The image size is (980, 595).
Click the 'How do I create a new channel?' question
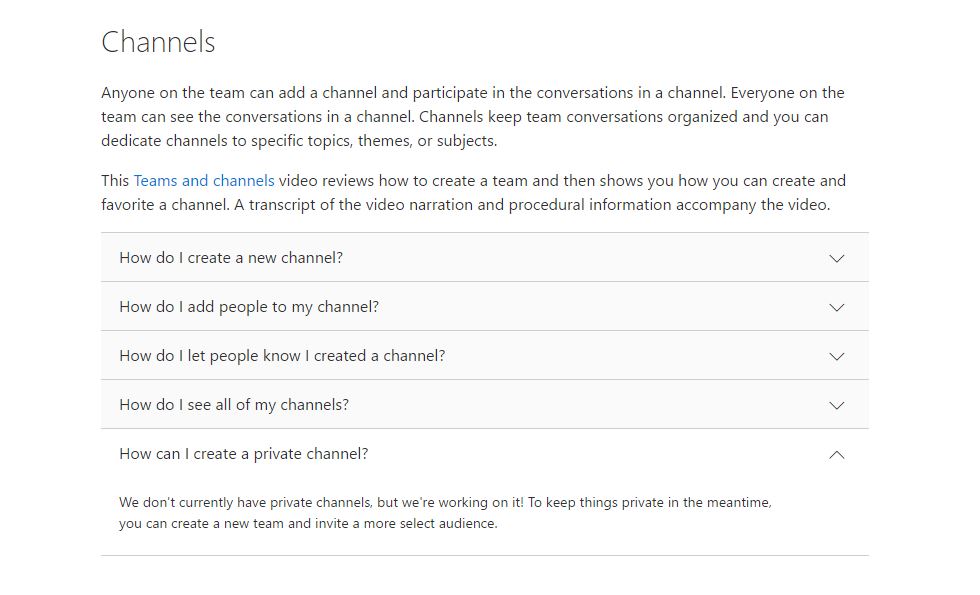point(231,258)
